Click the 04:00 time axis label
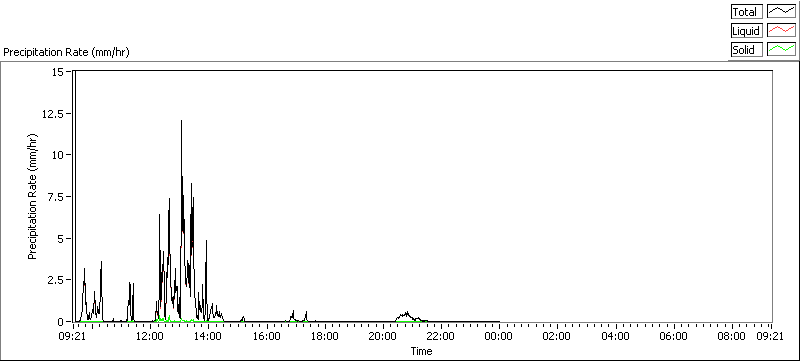The width and height of the screenshot is (800, 361). tap(615, 336)
